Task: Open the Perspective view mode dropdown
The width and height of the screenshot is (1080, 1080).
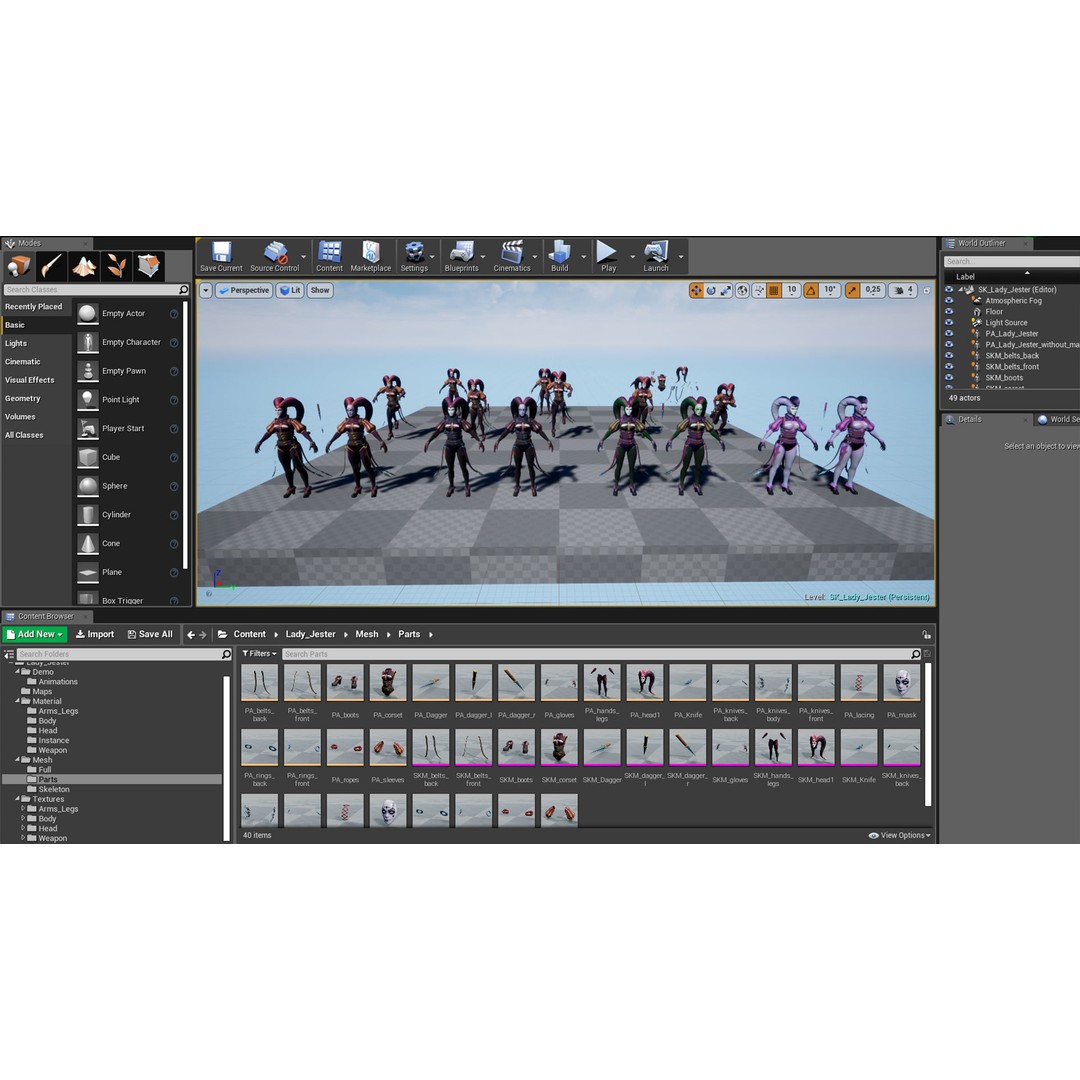Action: (x=244, y=291)
